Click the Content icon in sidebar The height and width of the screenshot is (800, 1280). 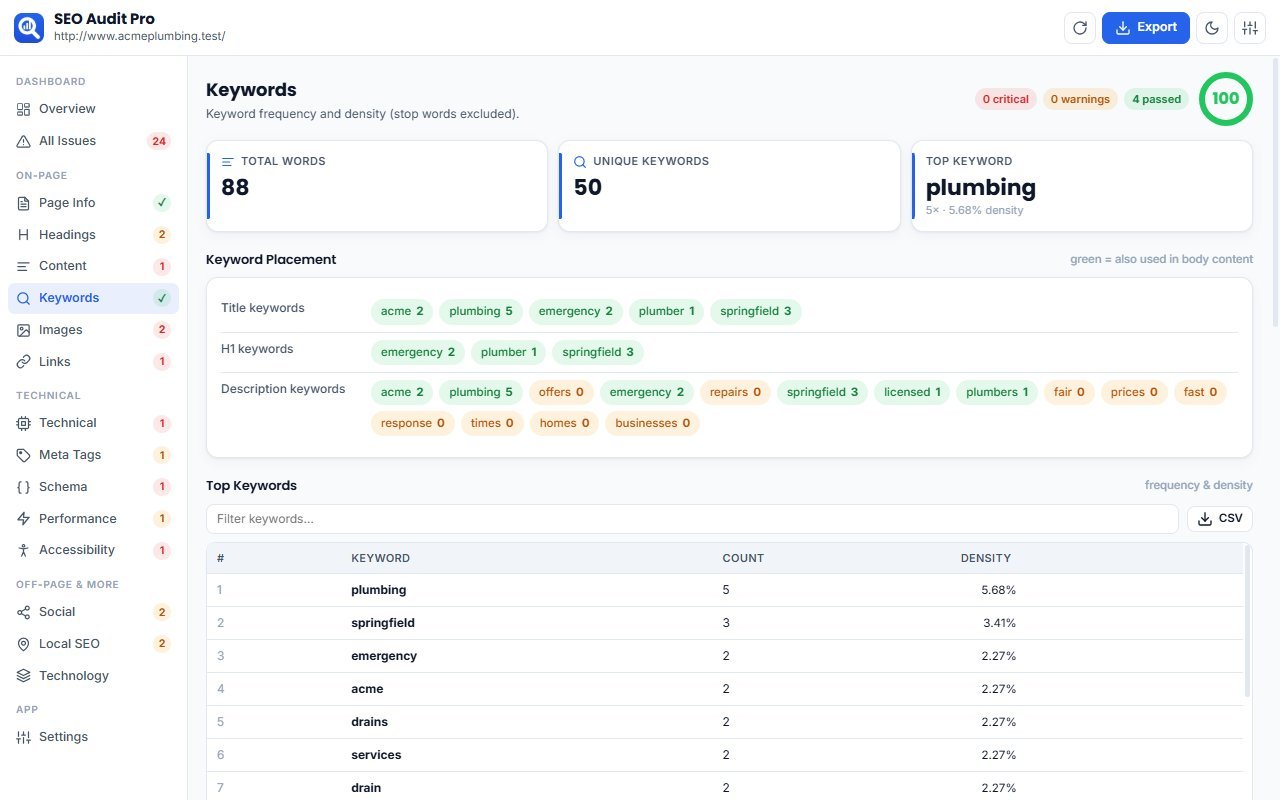(x=24, y=266)
